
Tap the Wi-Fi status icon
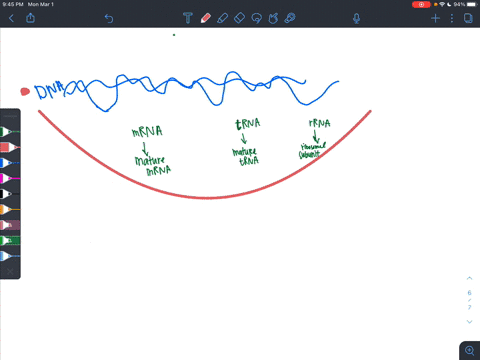(442, 4)
